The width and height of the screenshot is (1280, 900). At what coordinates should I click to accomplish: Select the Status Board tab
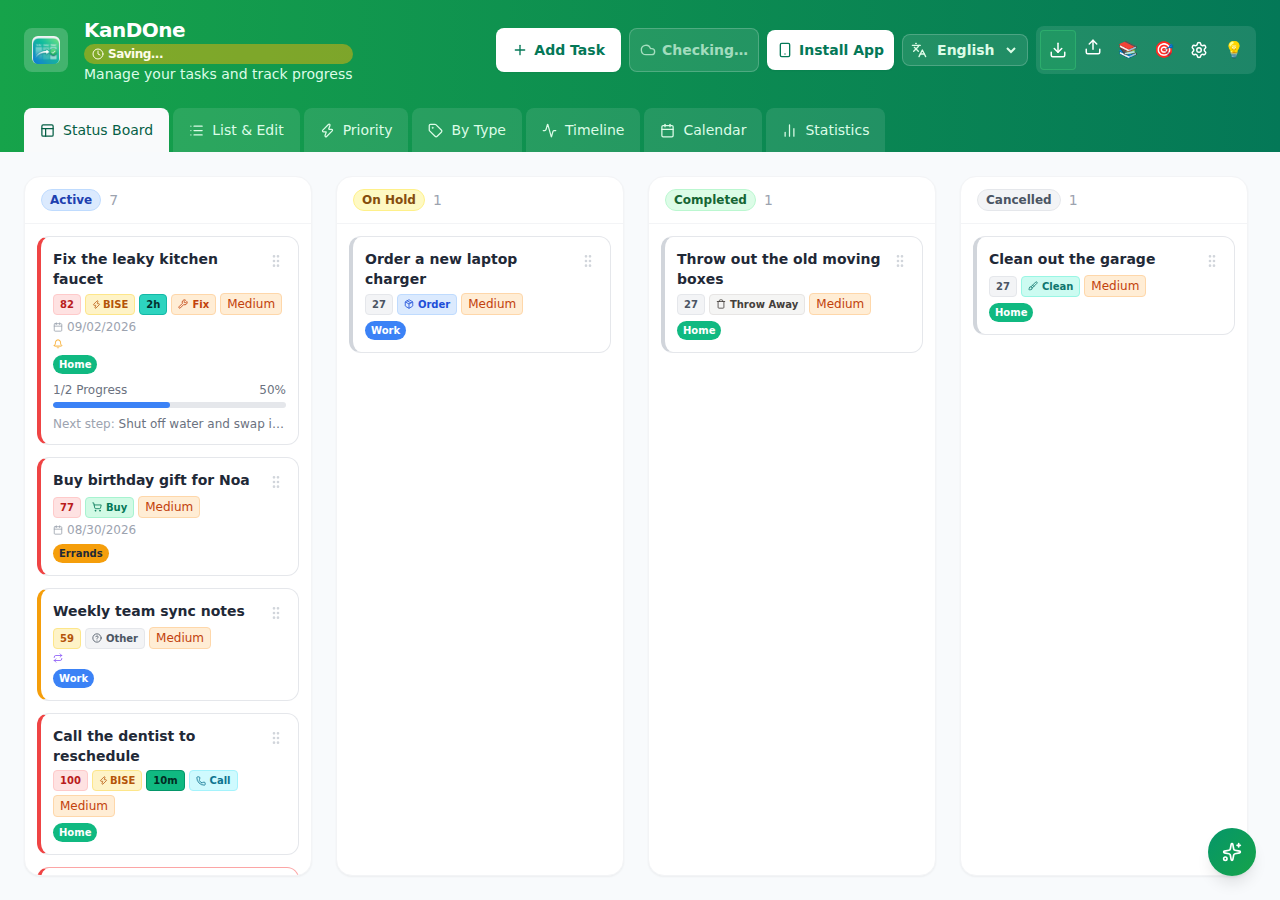97,130
